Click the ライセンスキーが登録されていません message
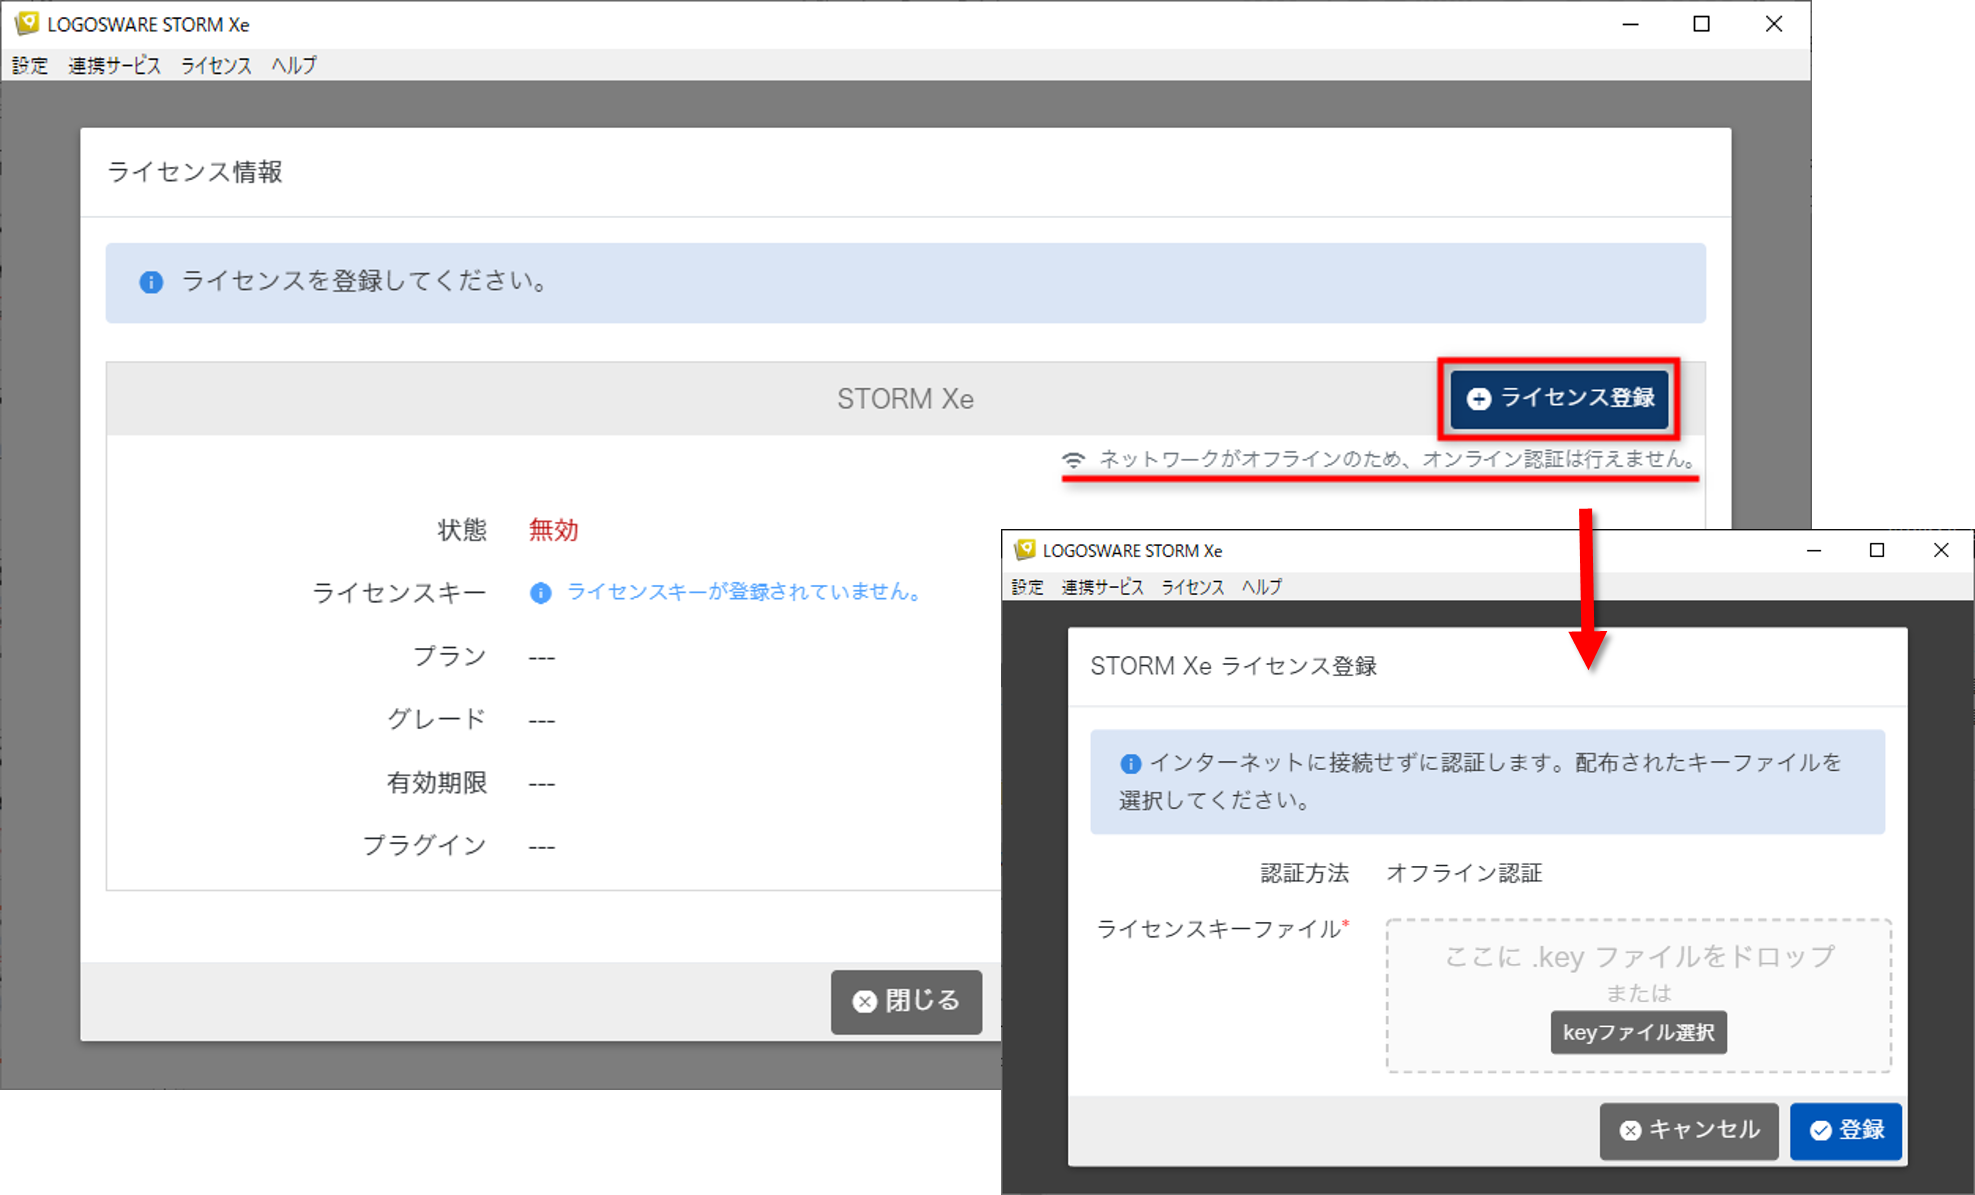The image size is (1975, 1195). point(744,592)
